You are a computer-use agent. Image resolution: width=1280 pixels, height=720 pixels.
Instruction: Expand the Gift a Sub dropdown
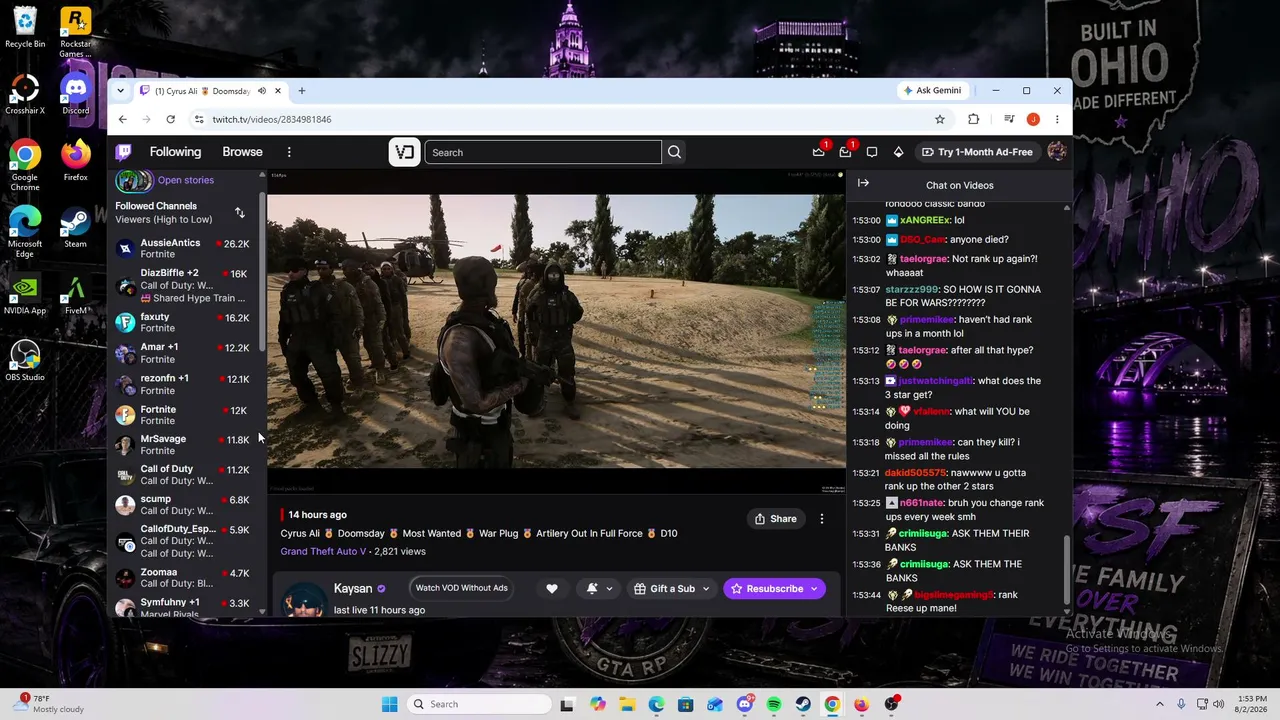coord(705,589)
